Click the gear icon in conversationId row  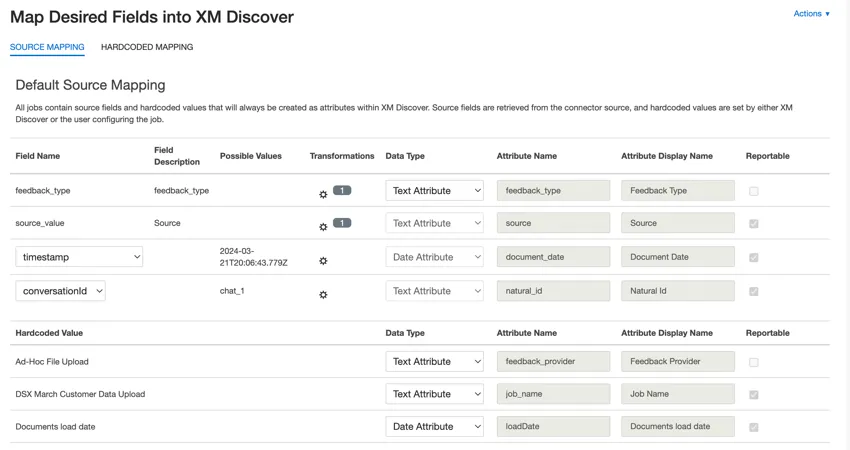[323, 295]
